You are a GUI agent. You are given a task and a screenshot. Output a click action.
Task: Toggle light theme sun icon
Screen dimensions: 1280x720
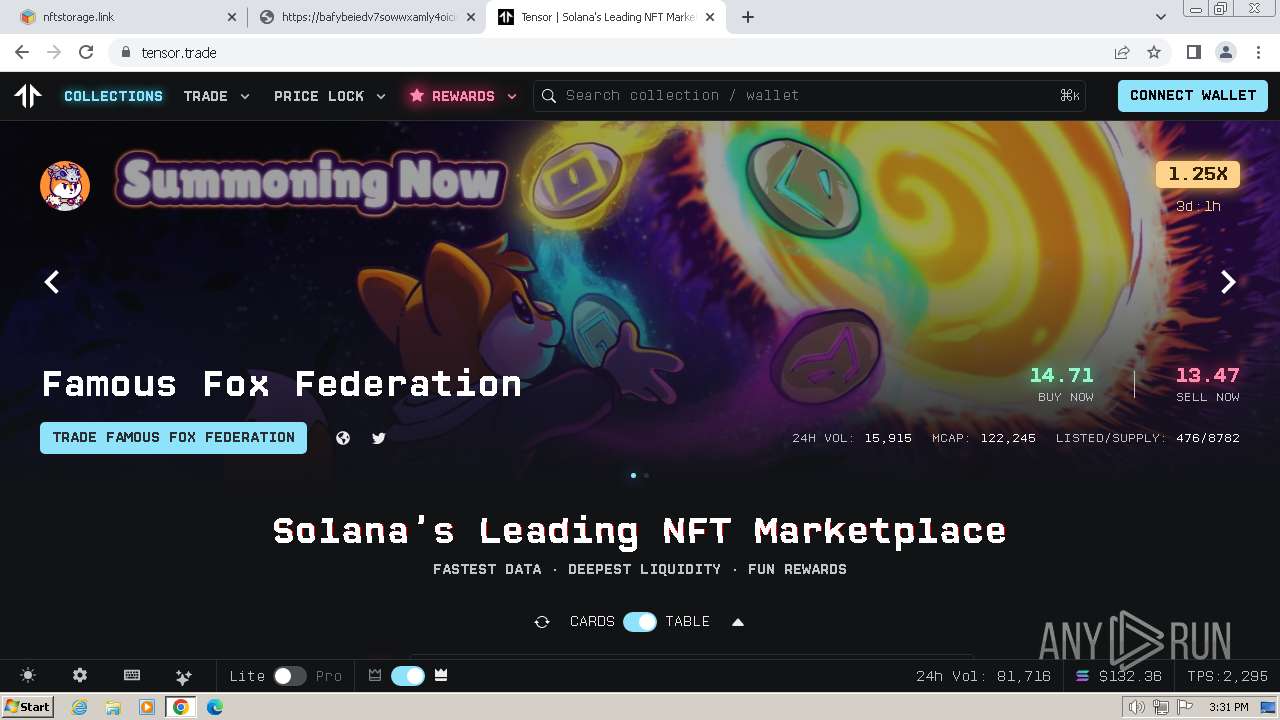pos(28,676)
